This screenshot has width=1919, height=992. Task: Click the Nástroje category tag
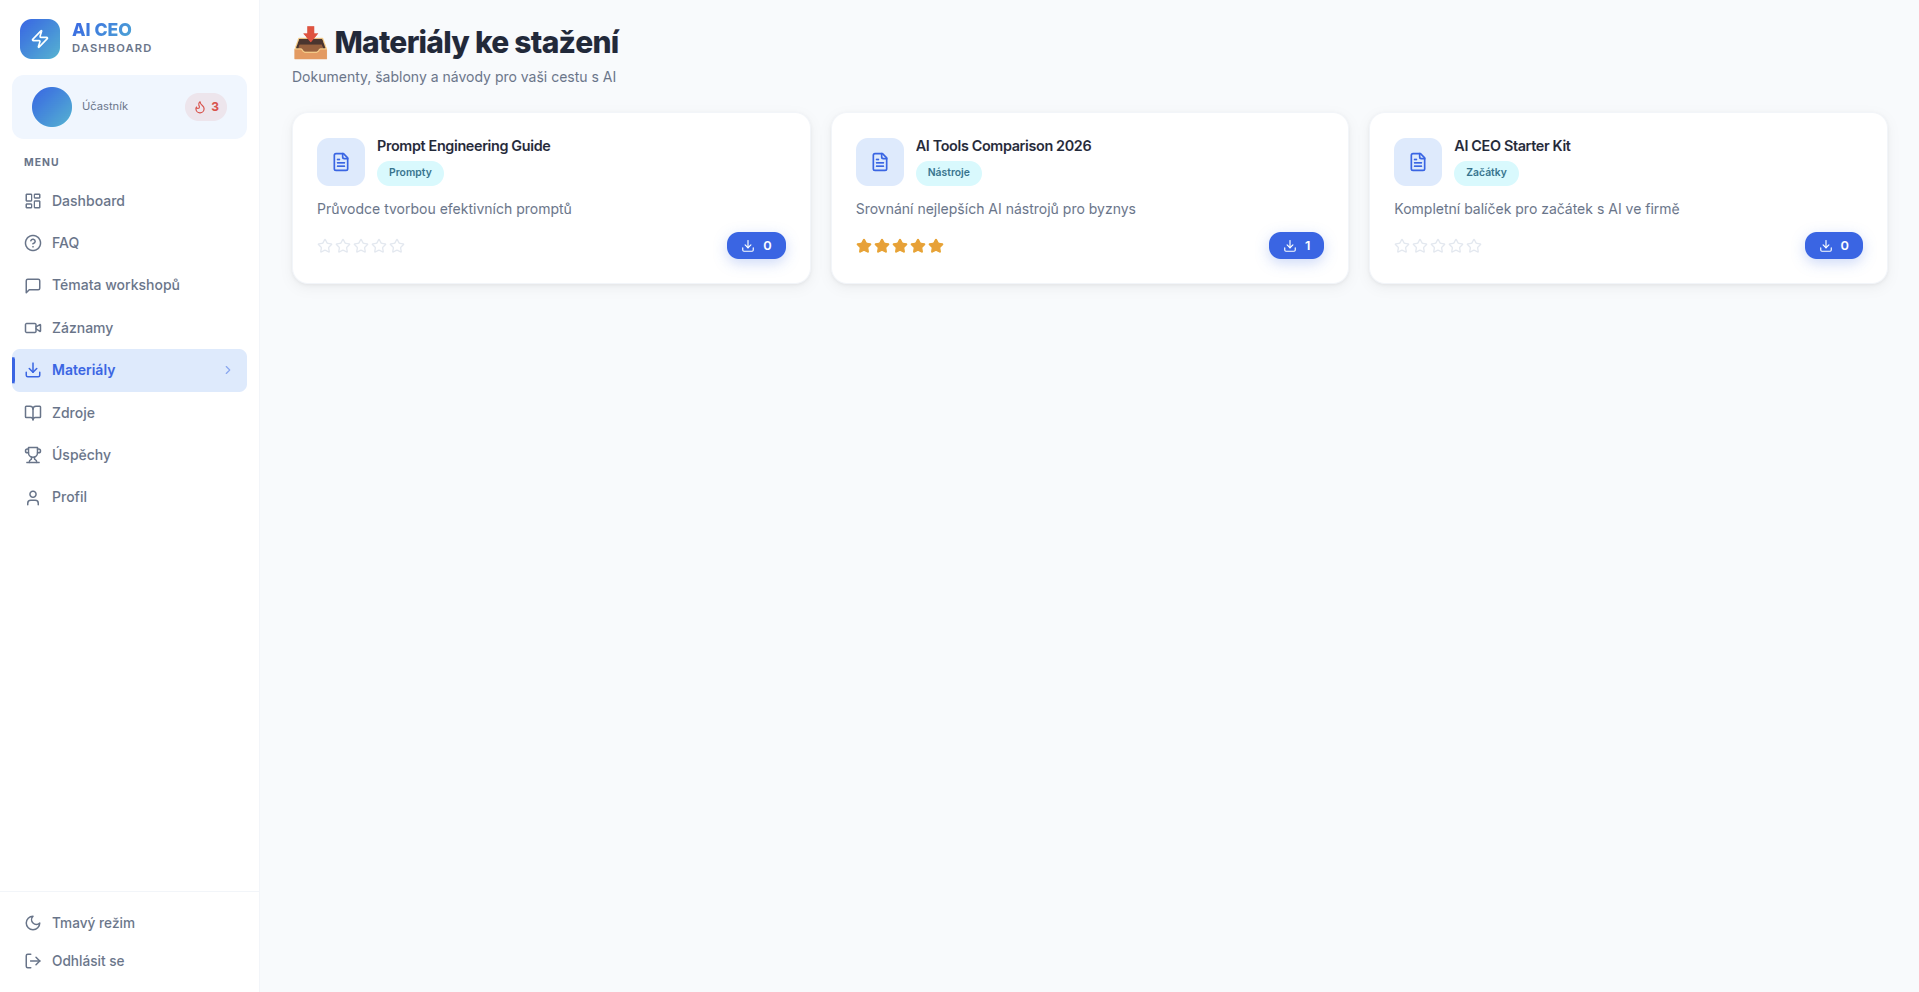pyautogui.click(x=947, y=172)
